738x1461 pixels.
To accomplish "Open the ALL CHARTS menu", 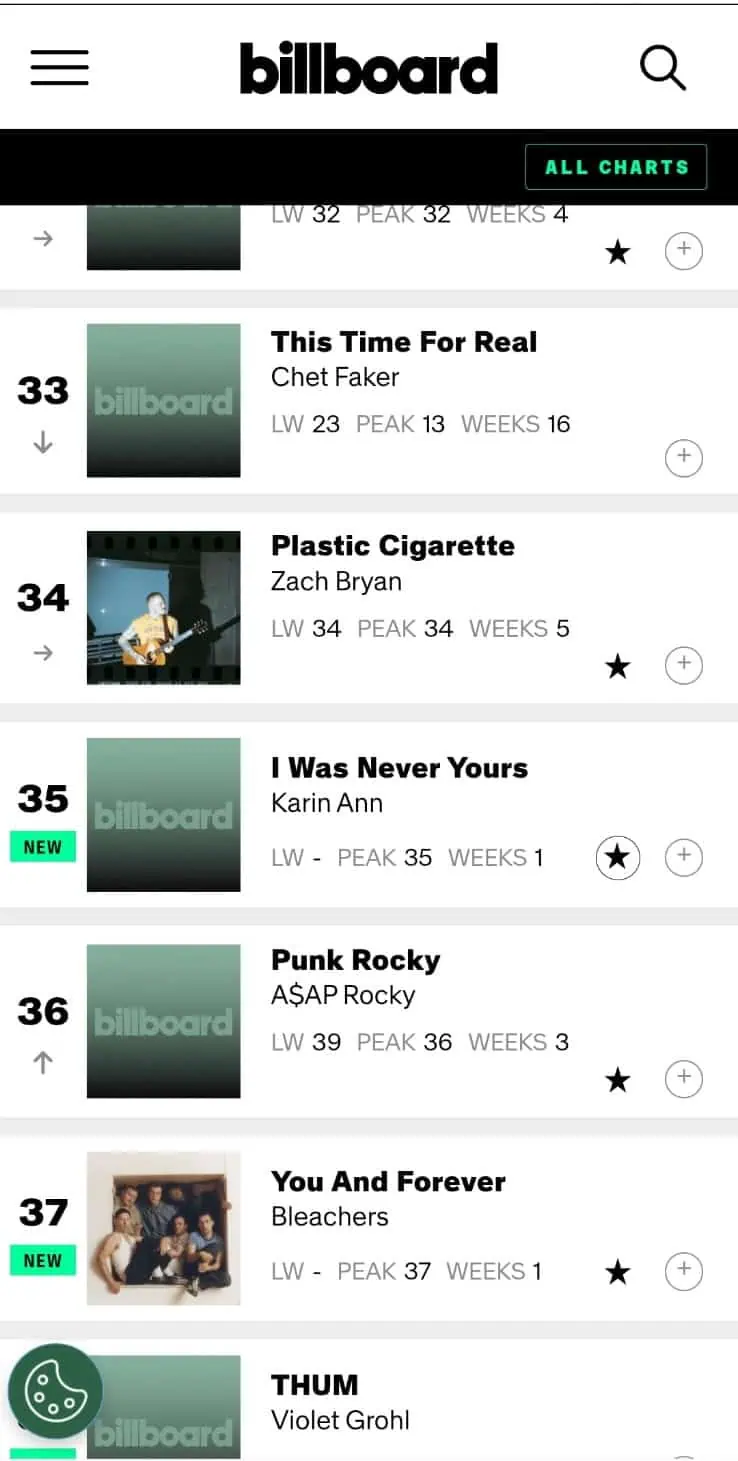I will pos(616,167).
